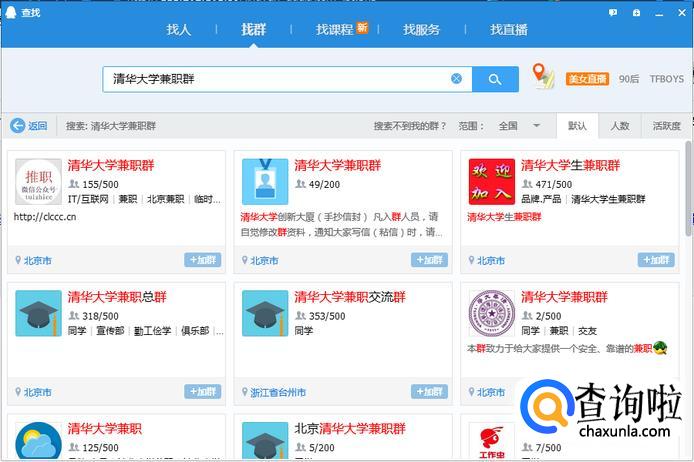Open the graduation cap avatar of 清华大学兼职总群
694x462 pixels.
[39, 313]
